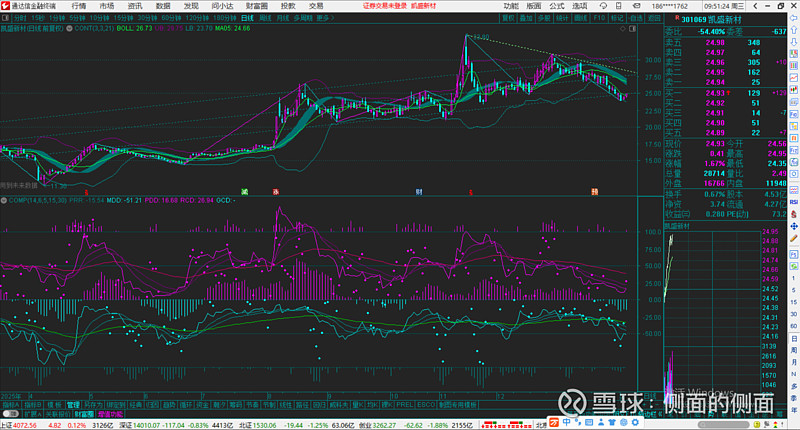Open the 交易 menu
Viewport: 800px width, 430px height.
point(316,6)
